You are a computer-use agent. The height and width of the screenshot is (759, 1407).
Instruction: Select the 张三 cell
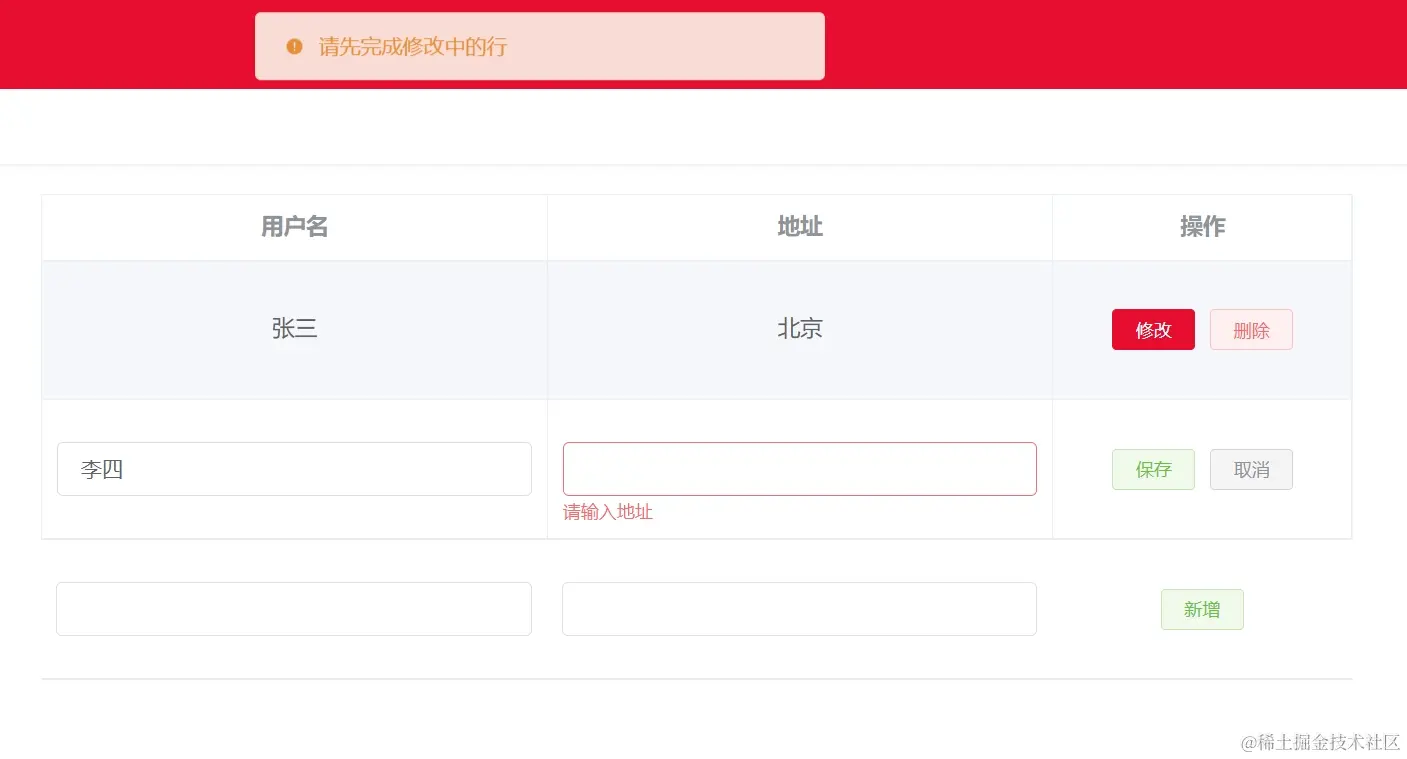pos(294,329)
